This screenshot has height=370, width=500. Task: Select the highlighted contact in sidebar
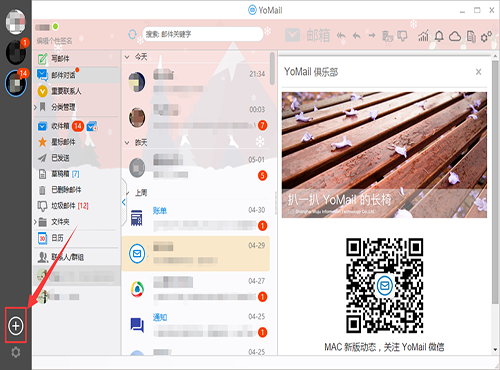pos(78,276)
